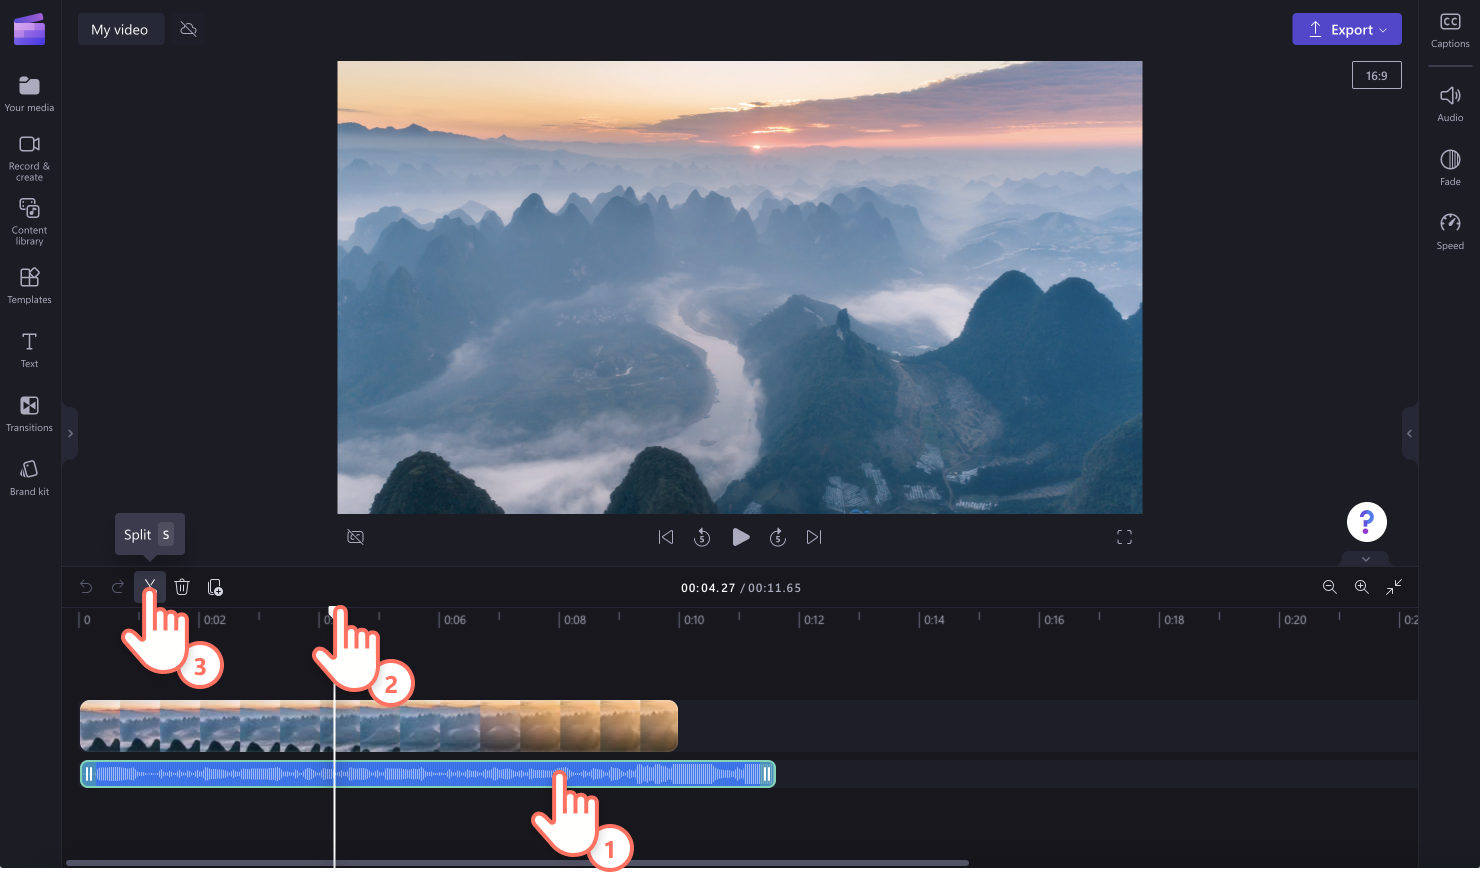Toggle hide captions icon under preview
This screenshot has height=873, width=1480.
click(355, 537)
